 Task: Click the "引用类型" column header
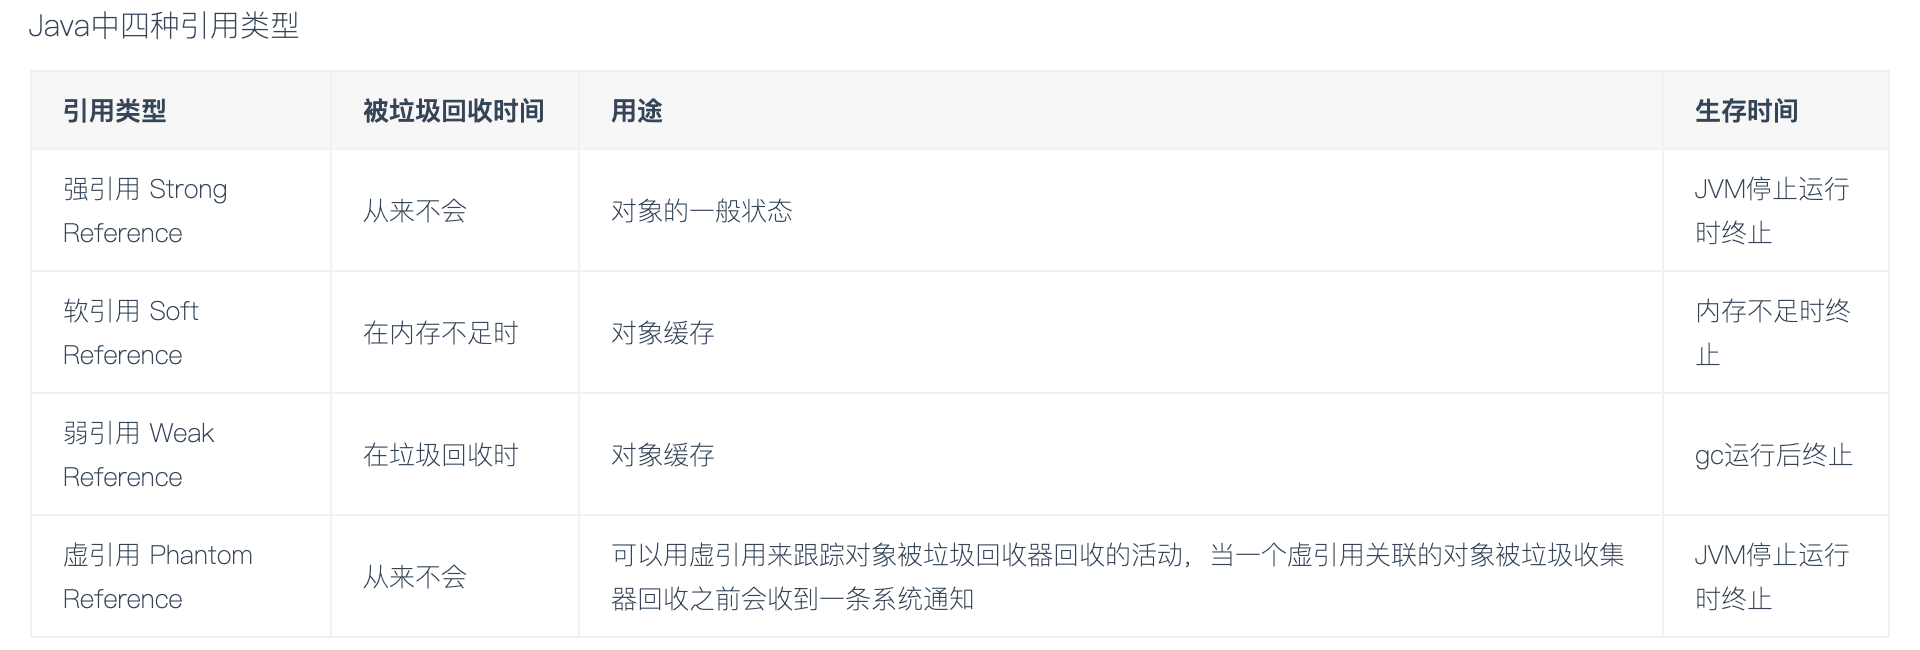point(115,111)
